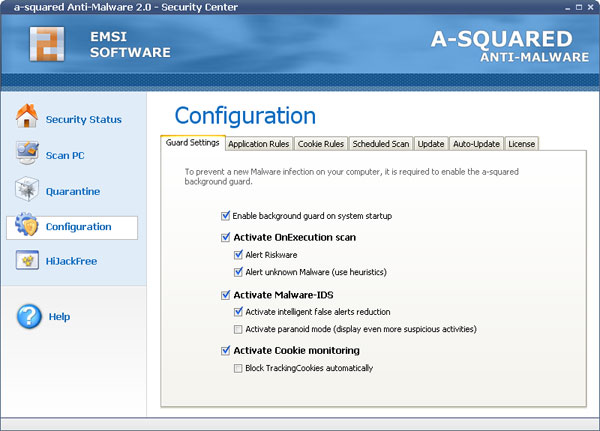Toggle intelligent false alerts reduction checkbox

click(x=238, y=312)
